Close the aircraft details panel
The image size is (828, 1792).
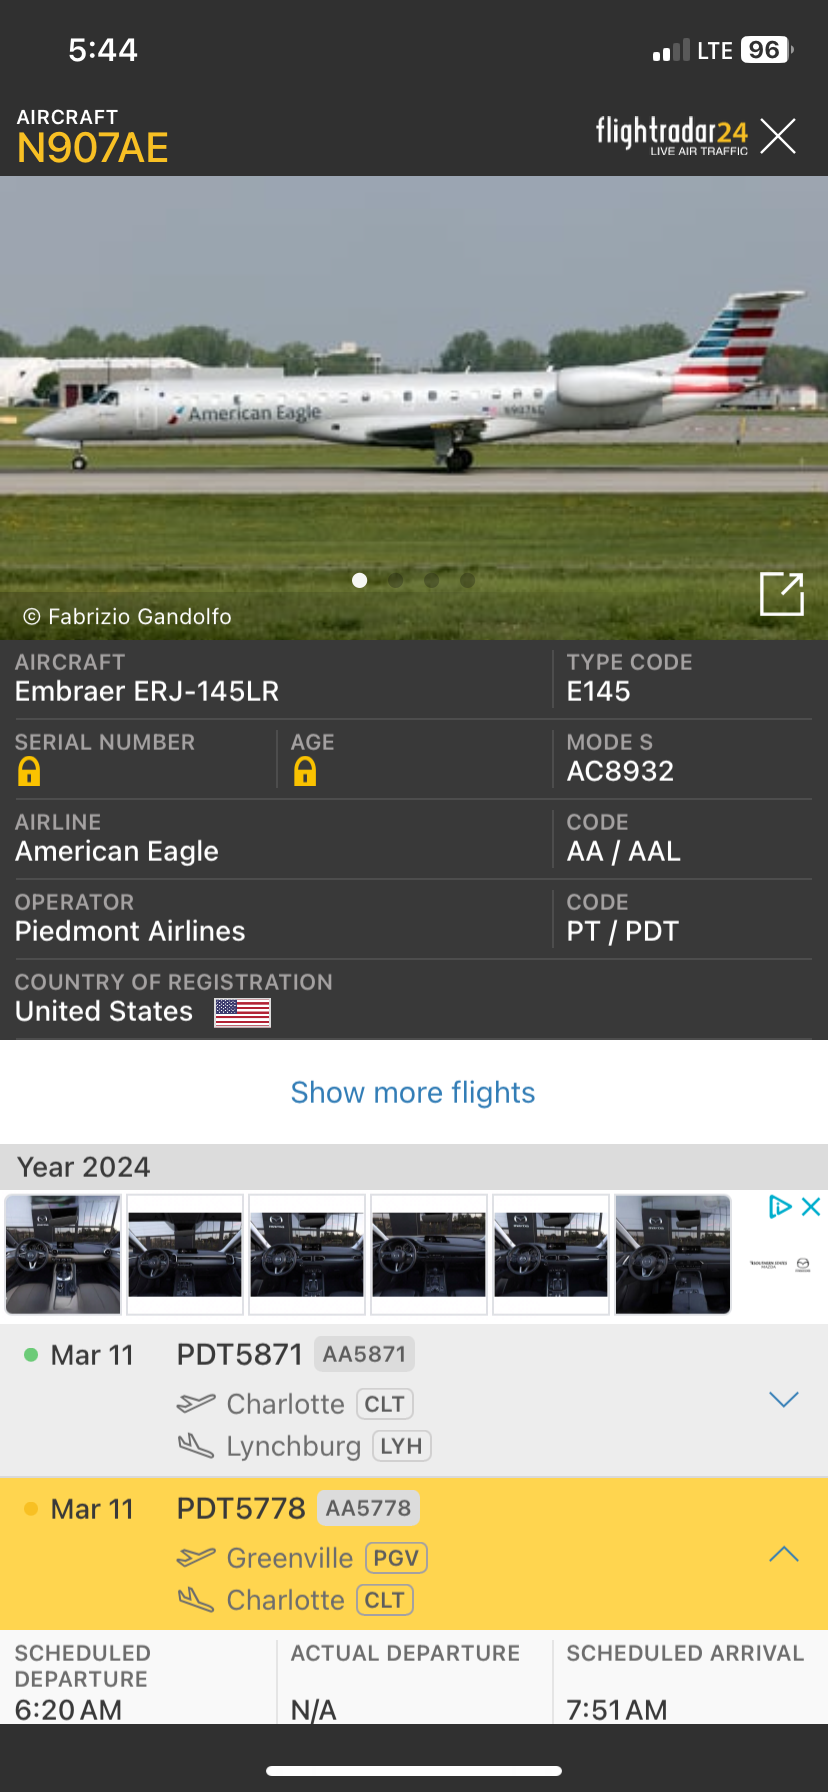778,136
